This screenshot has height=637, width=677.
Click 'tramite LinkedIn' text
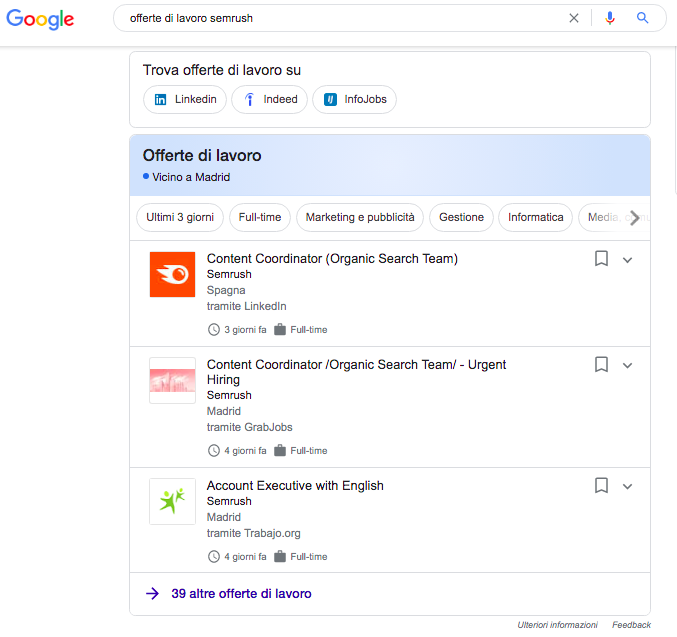[247, 306]
